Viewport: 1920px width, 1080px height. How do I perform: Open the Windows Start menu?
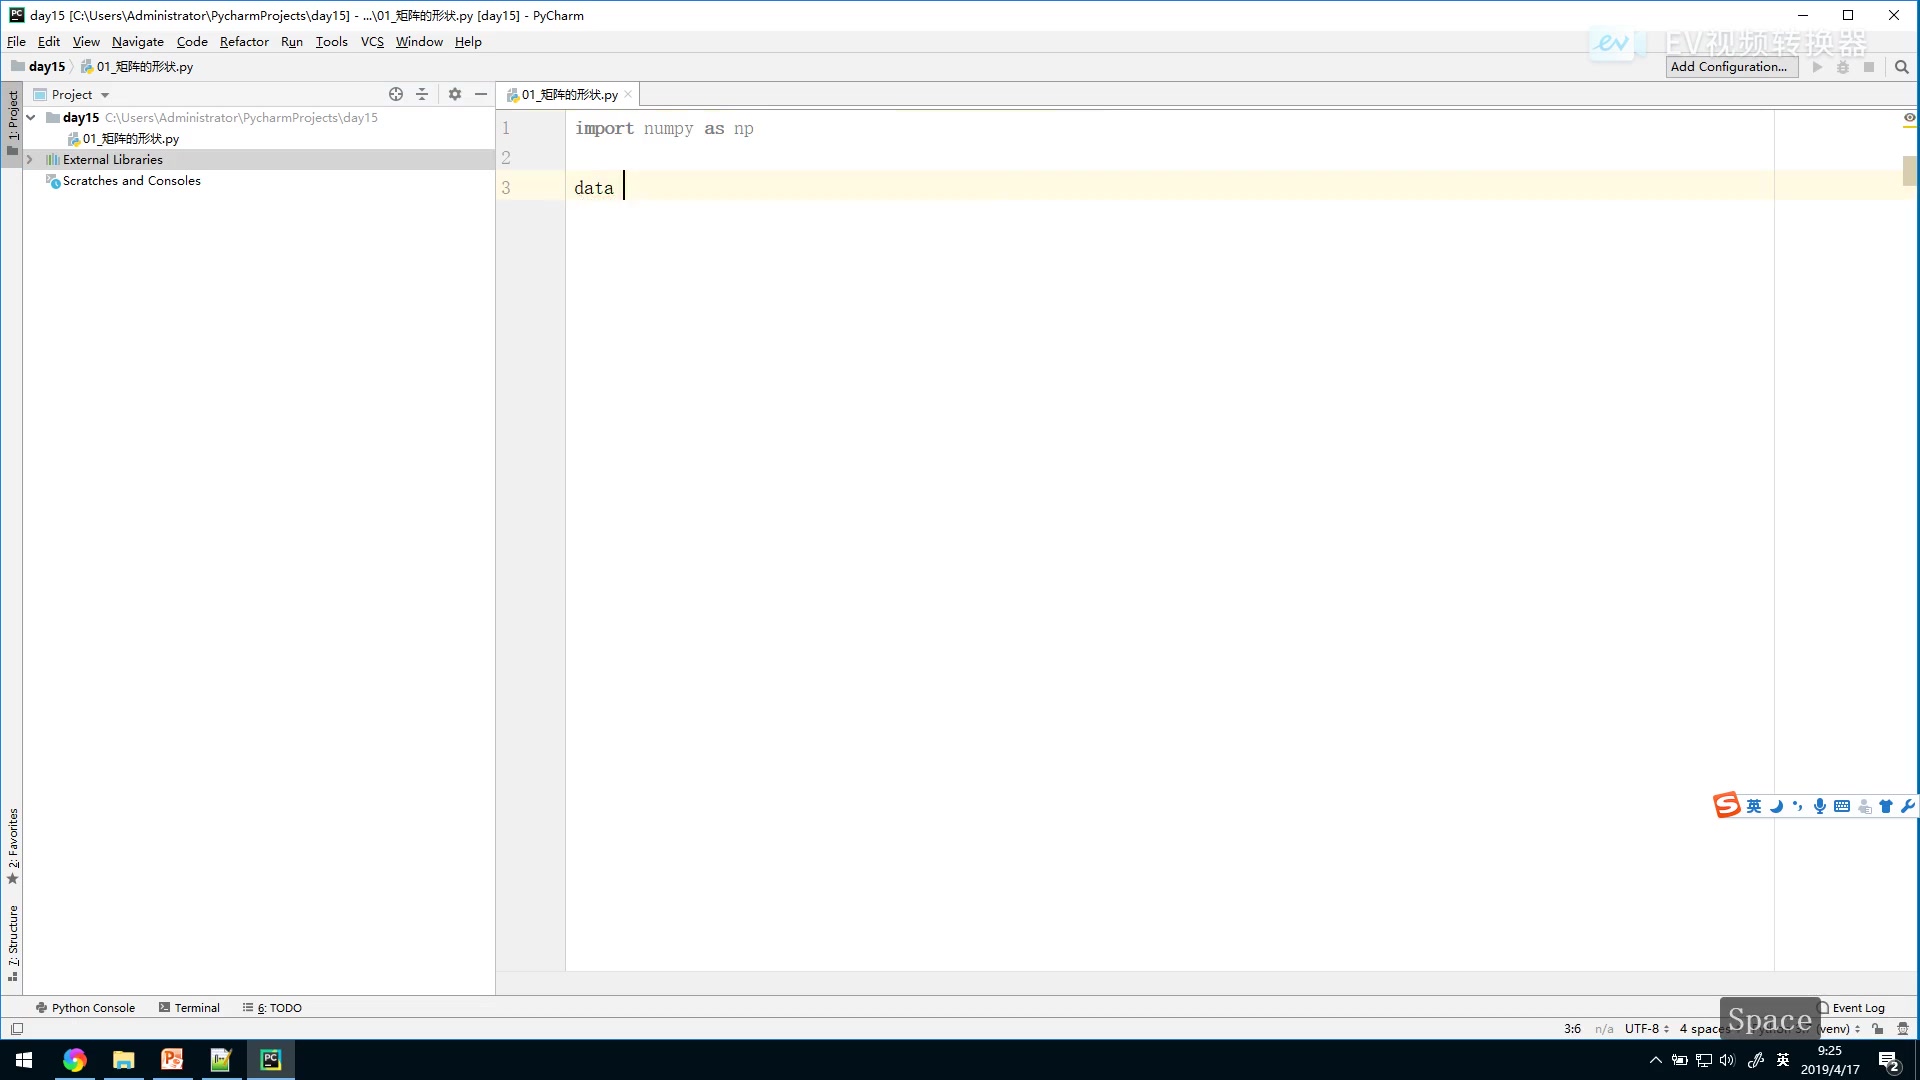[24, 1060]
